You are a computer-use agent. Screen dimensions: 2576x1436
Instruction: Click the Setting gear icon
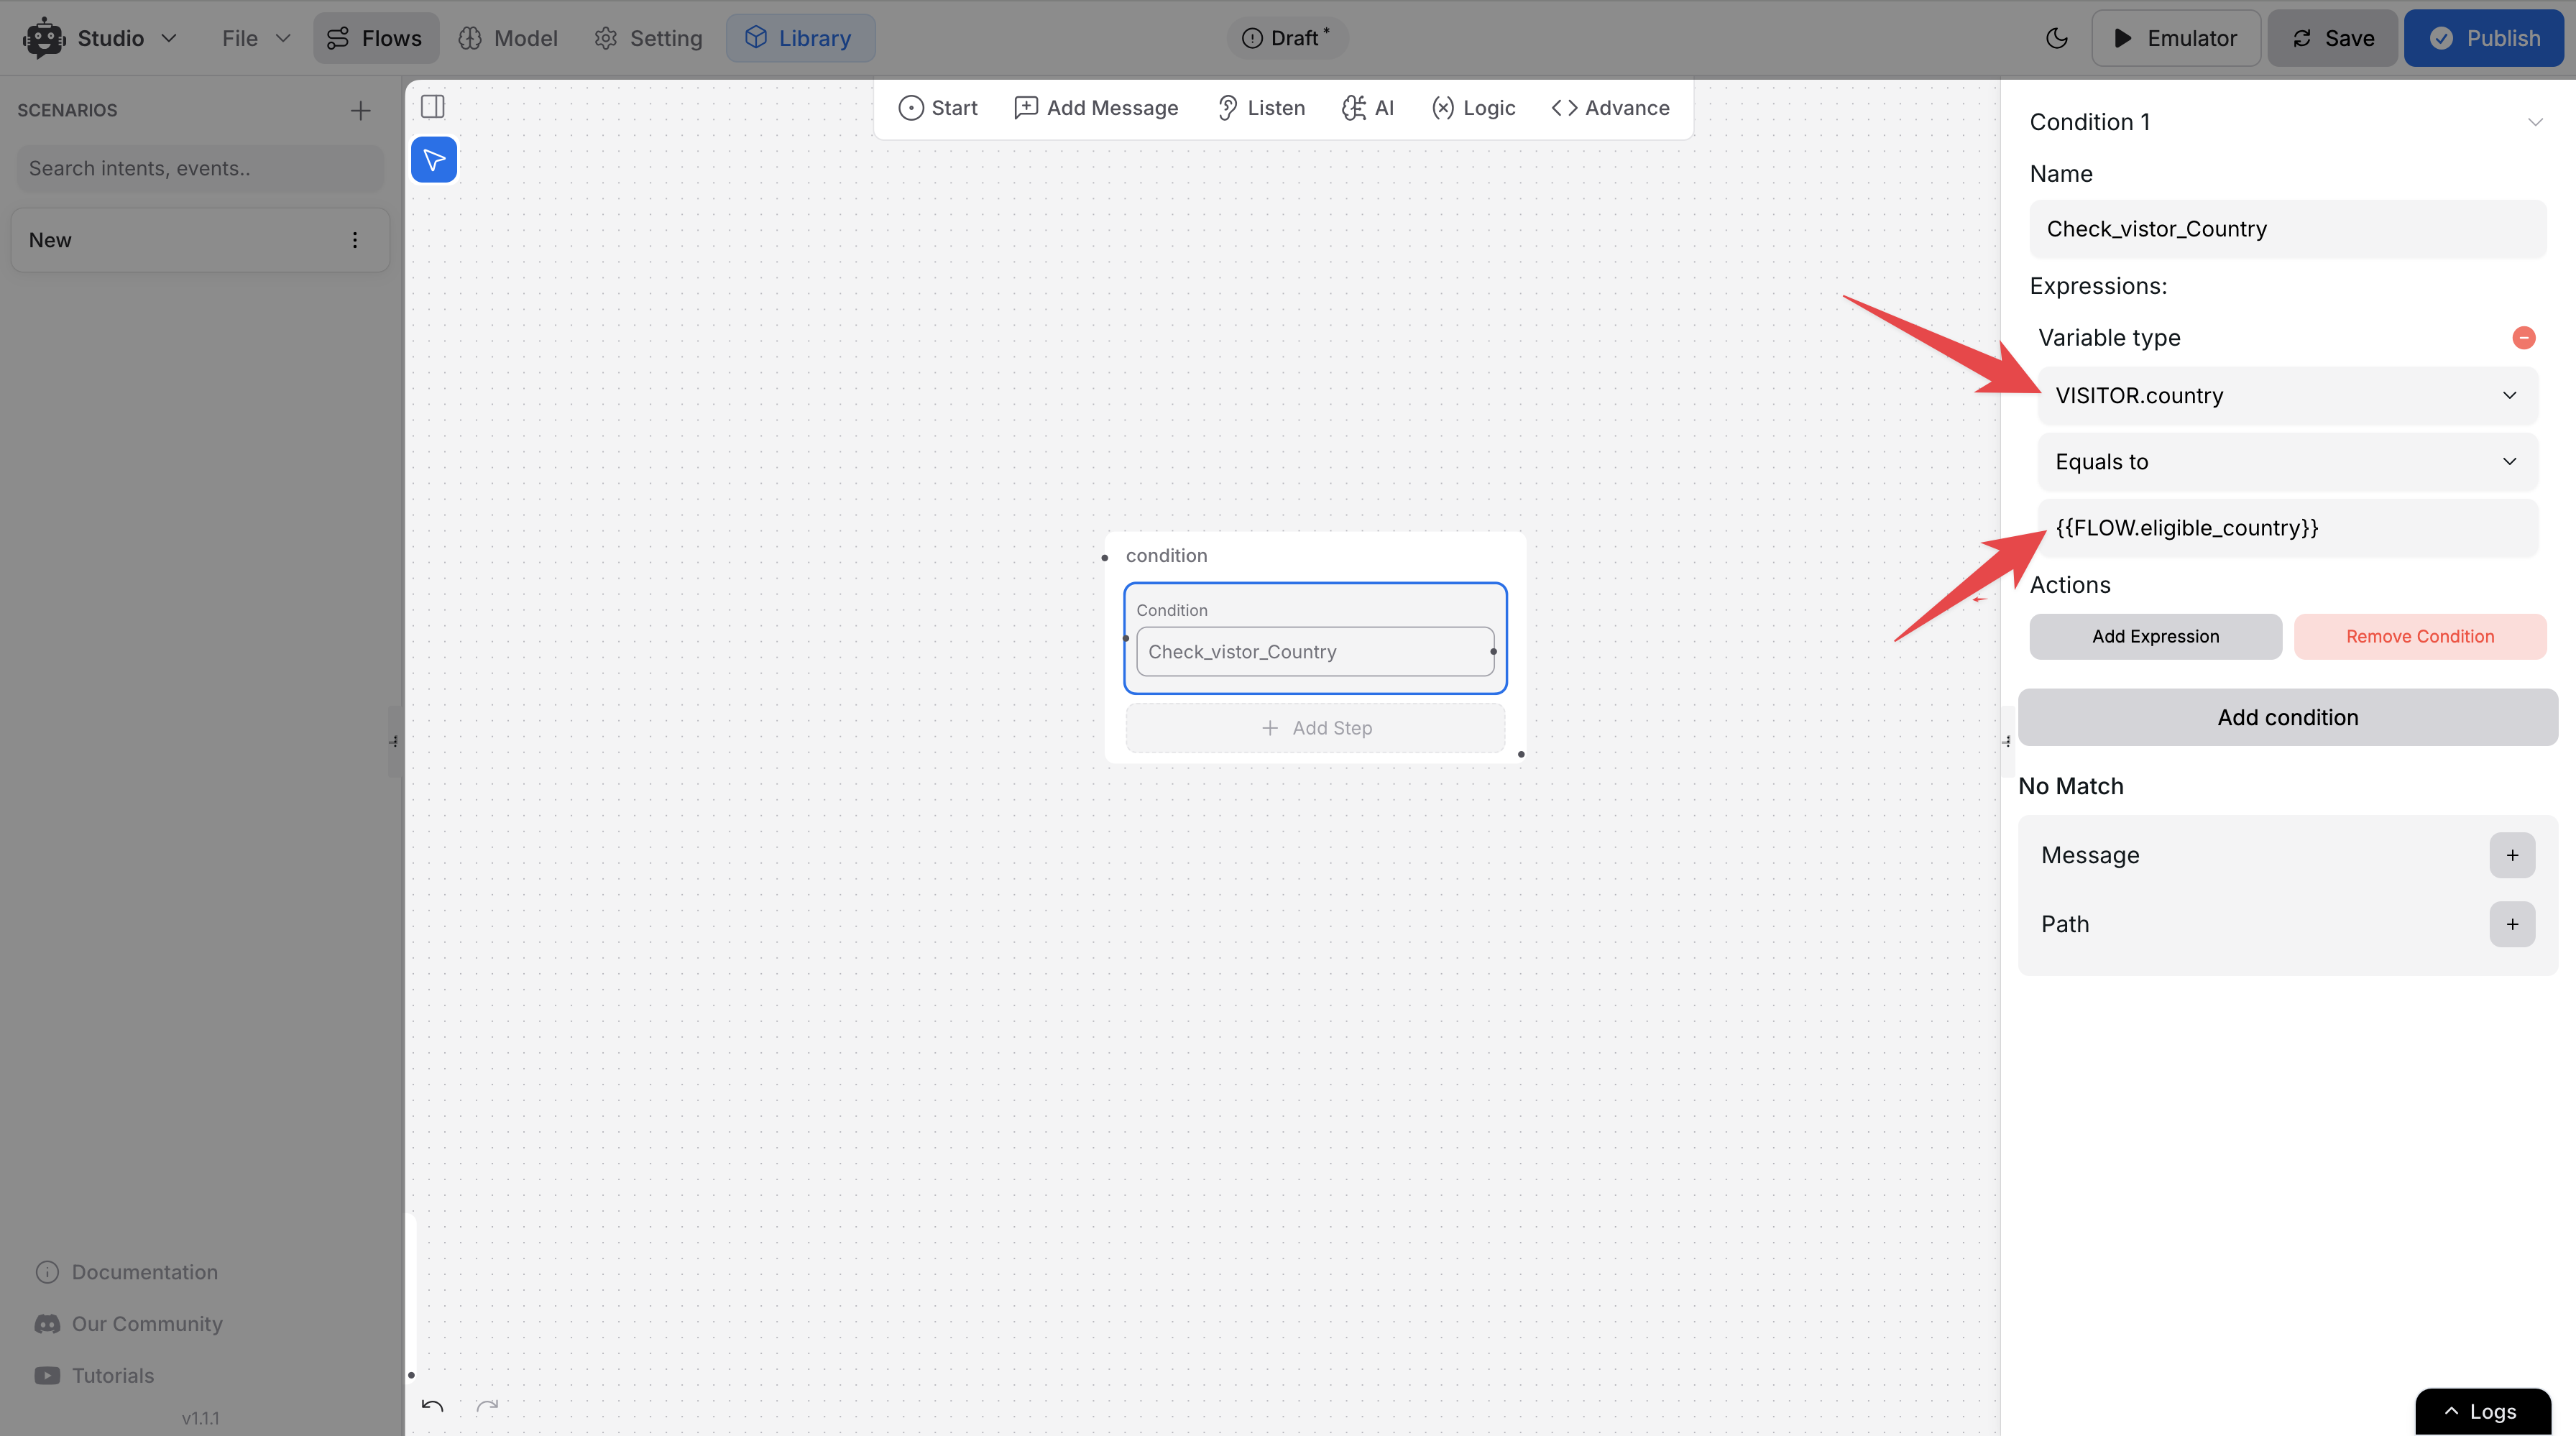tap(606, 38)
